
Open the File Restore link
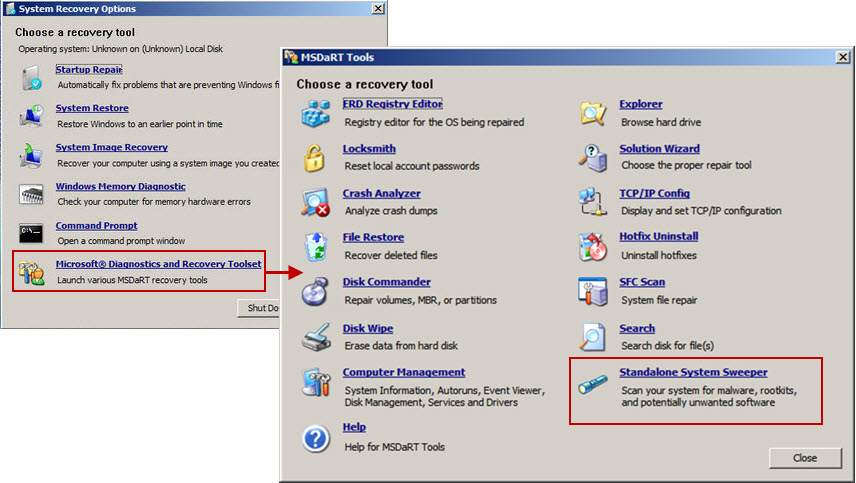(373, 237)
